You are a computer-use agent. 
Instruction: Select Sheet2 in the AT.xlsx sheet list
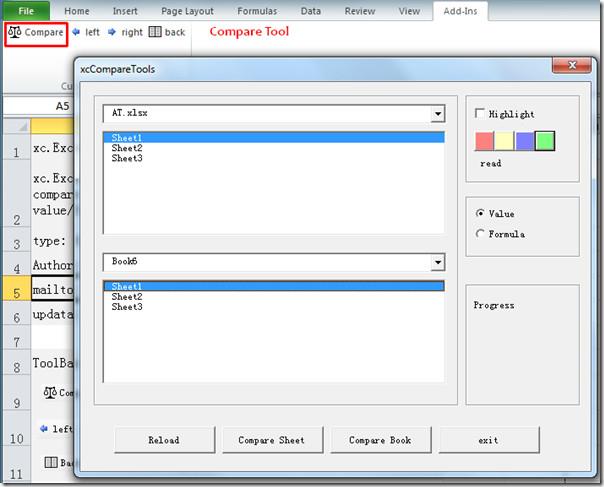pos(274,148)
